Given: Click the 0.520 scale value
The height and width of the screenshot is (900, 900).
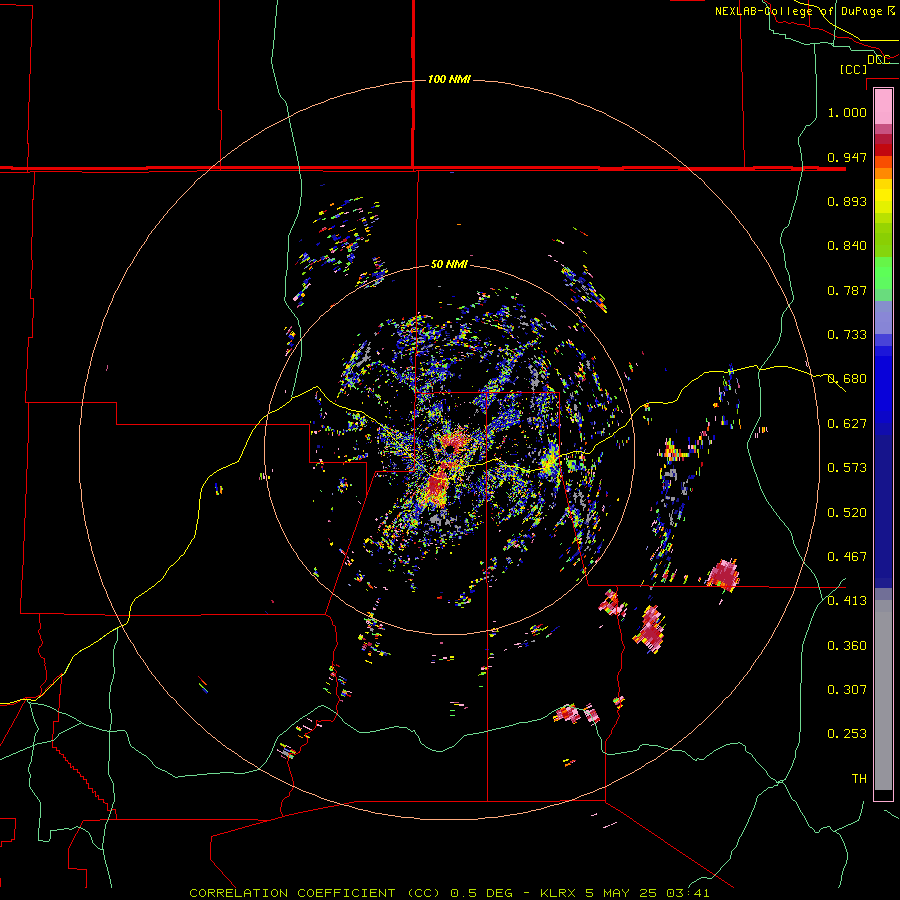Looking at the screenshot, I should coord(847,513).
